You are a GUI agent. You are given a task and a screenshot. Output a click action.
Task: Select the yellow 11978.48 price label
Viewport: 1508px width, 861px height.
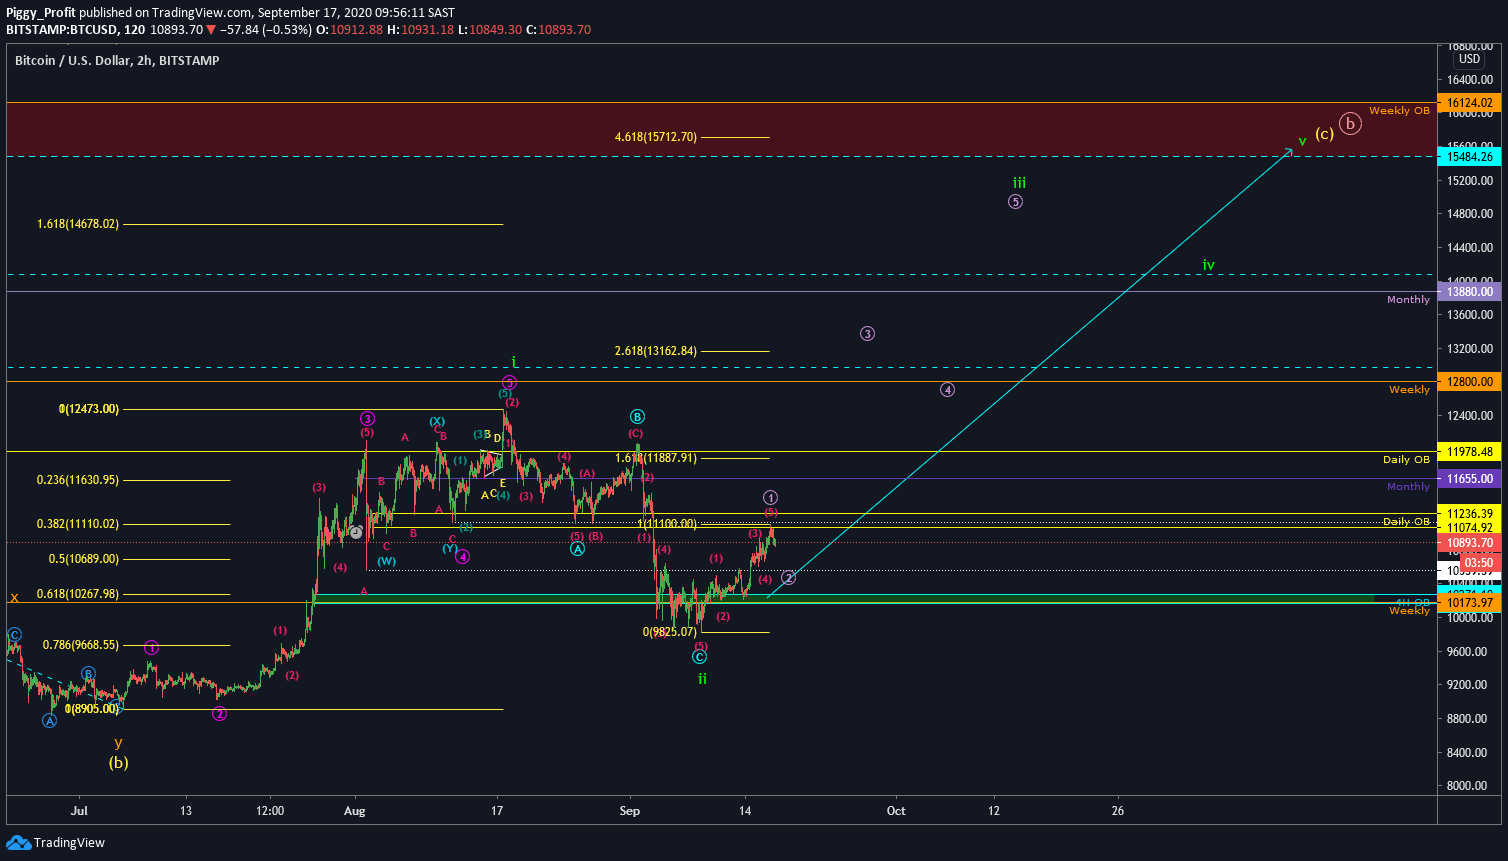pyautogui.click(x=1469, y=452)
